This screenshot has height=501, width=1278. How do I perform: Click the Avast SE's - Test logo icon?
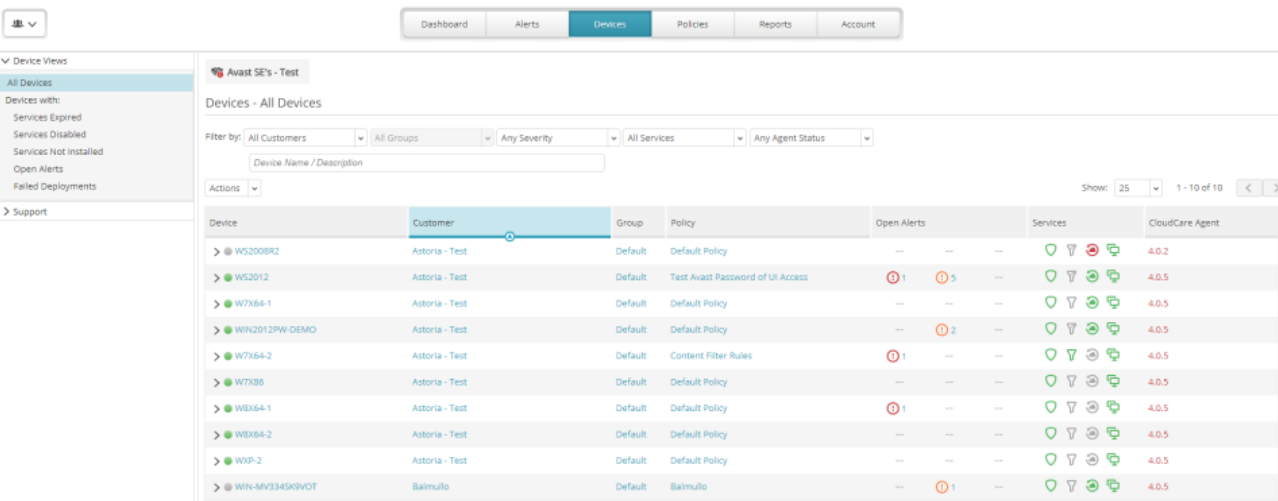tap(217, 72)
